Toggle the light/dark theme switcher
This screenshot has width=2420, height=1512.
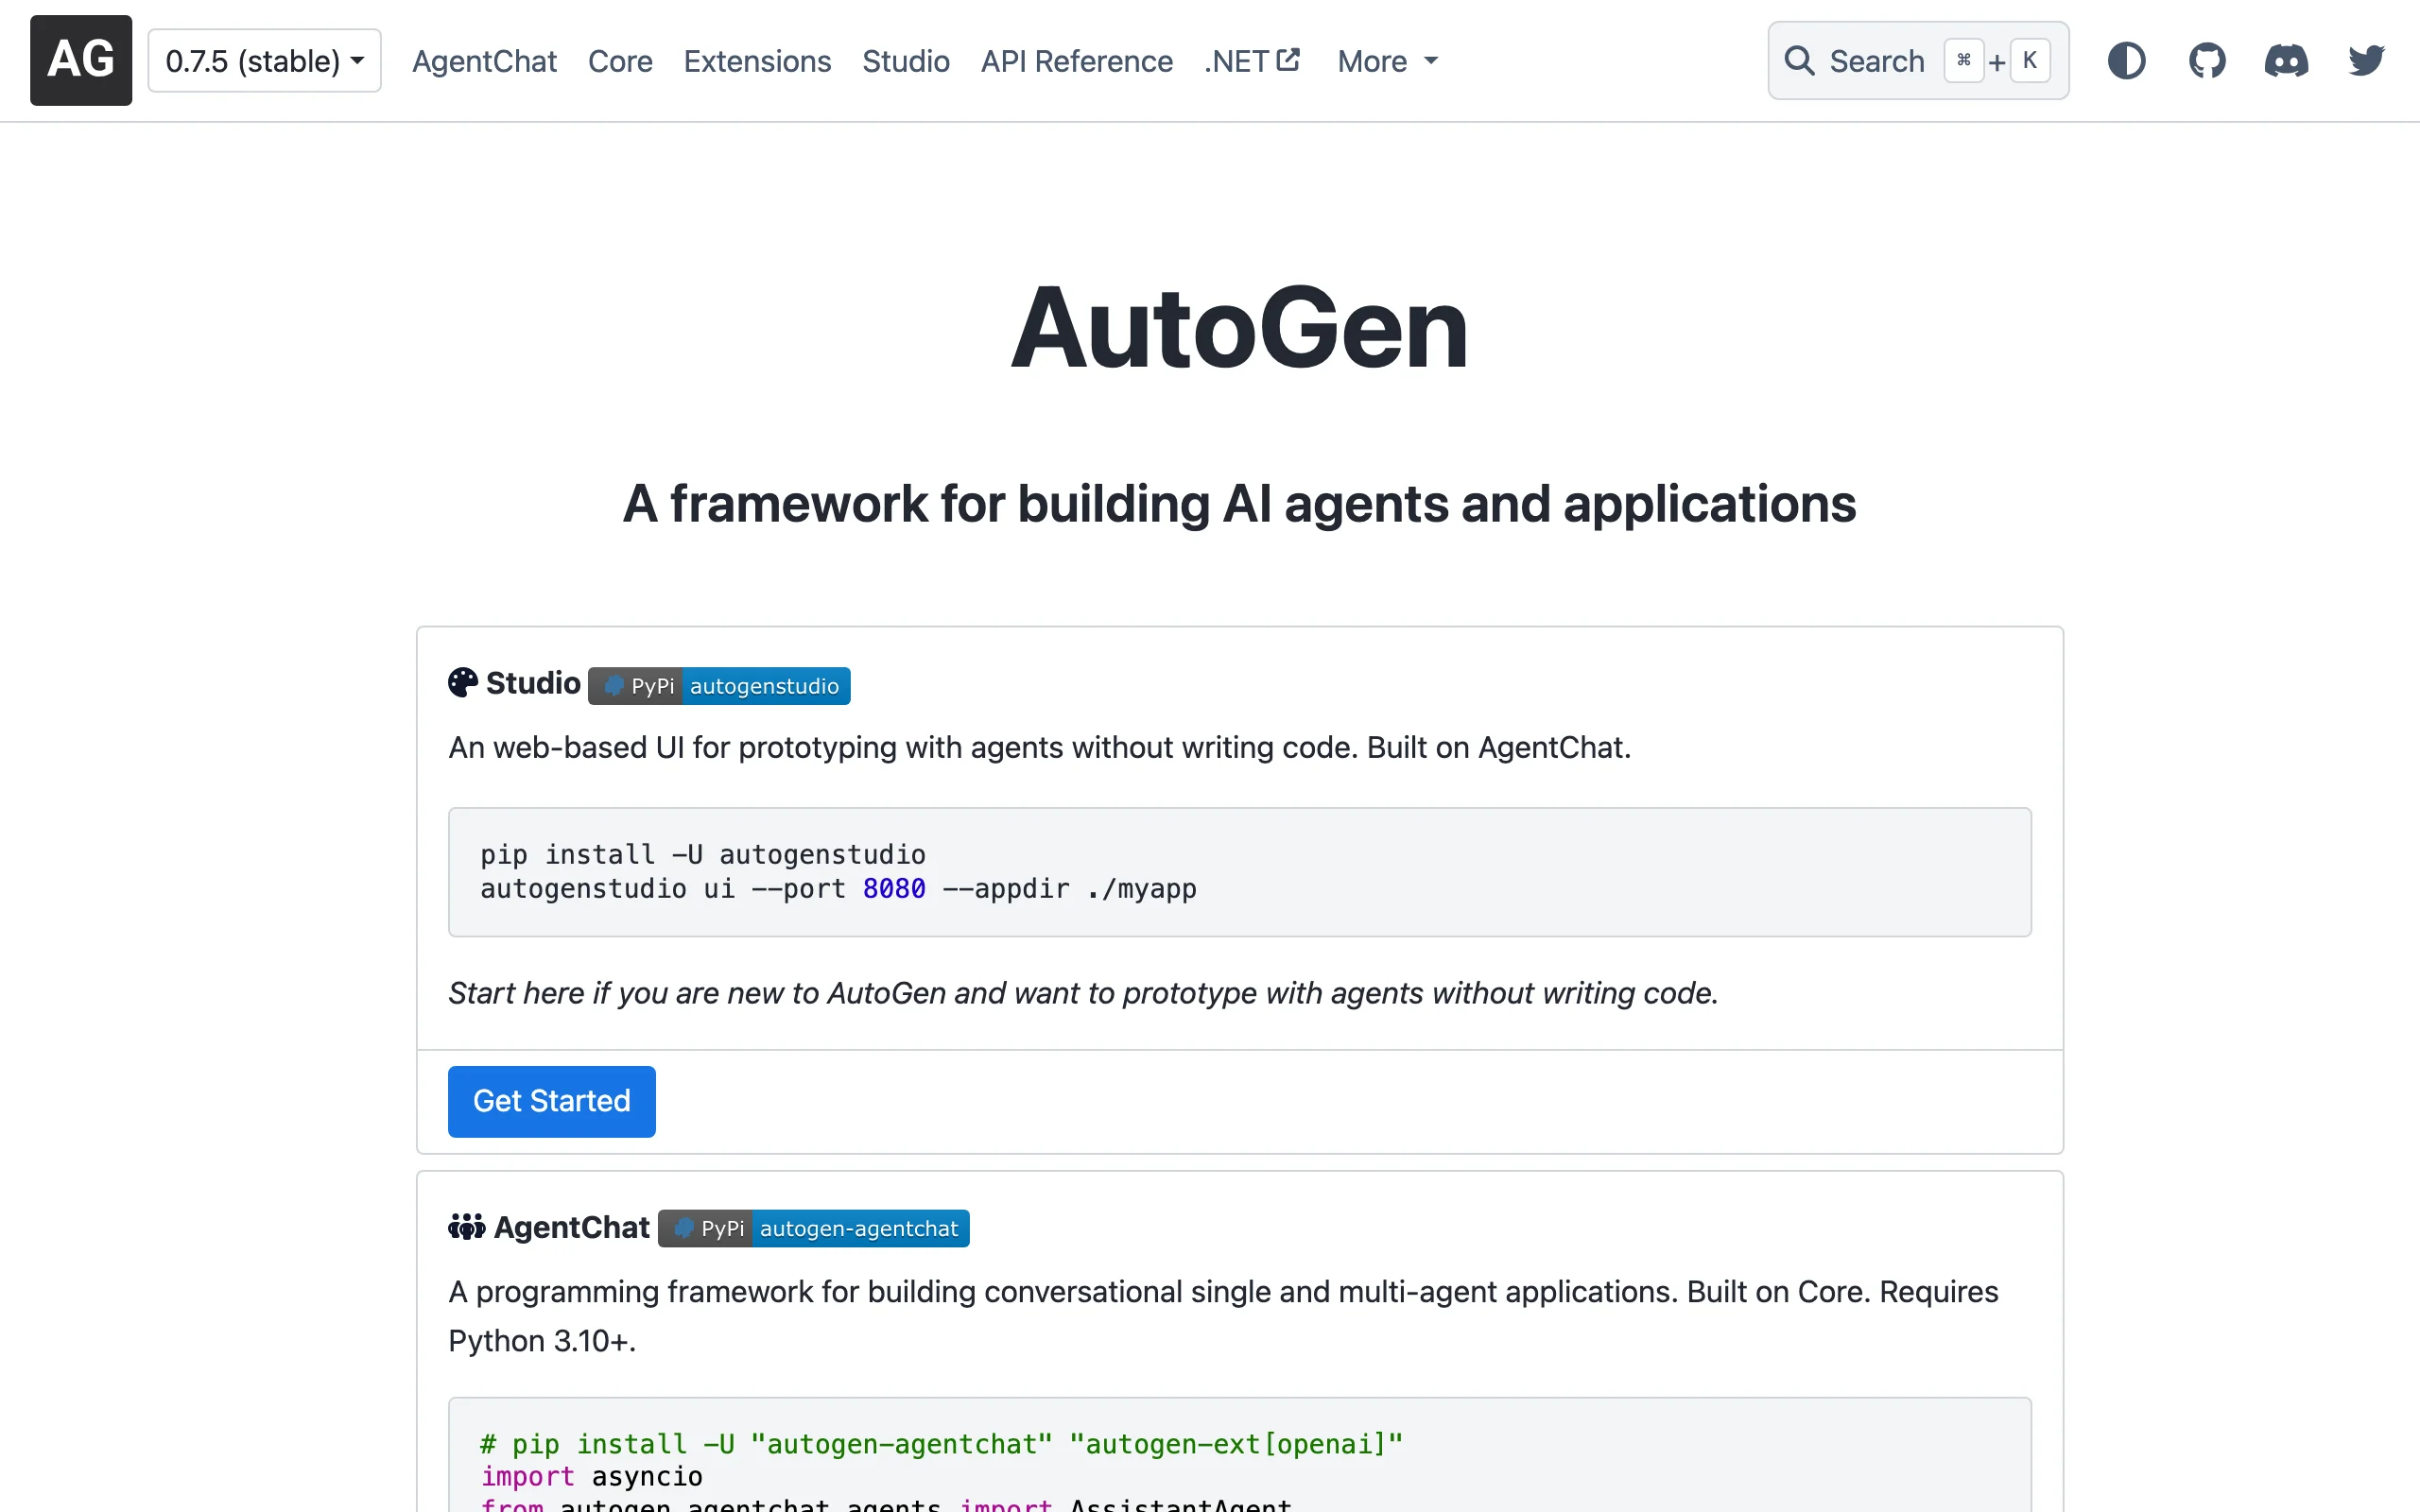pyautogui.click(x=2126, y=61)
